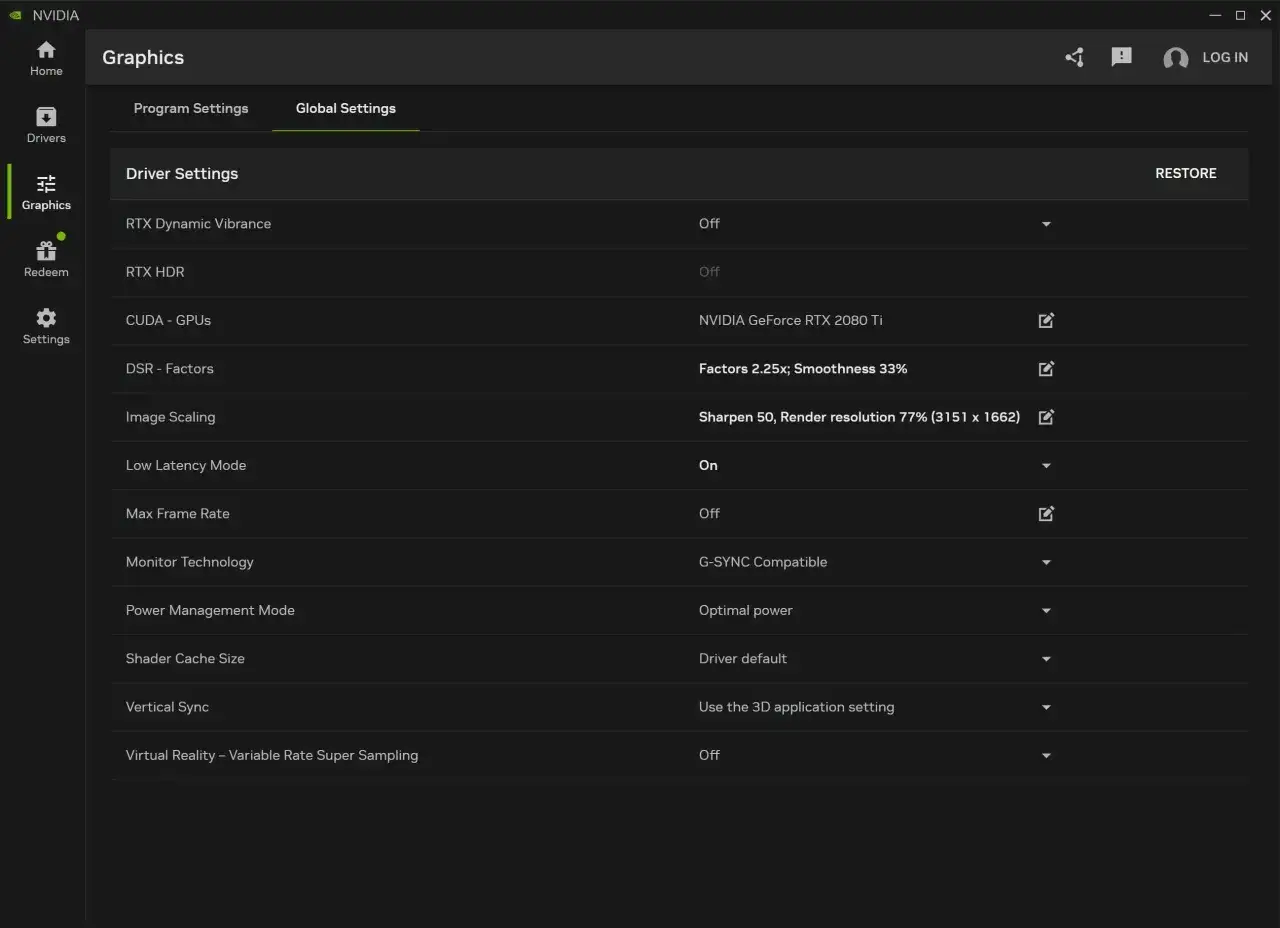Edit Image Scaling setting

point(1046,417)
